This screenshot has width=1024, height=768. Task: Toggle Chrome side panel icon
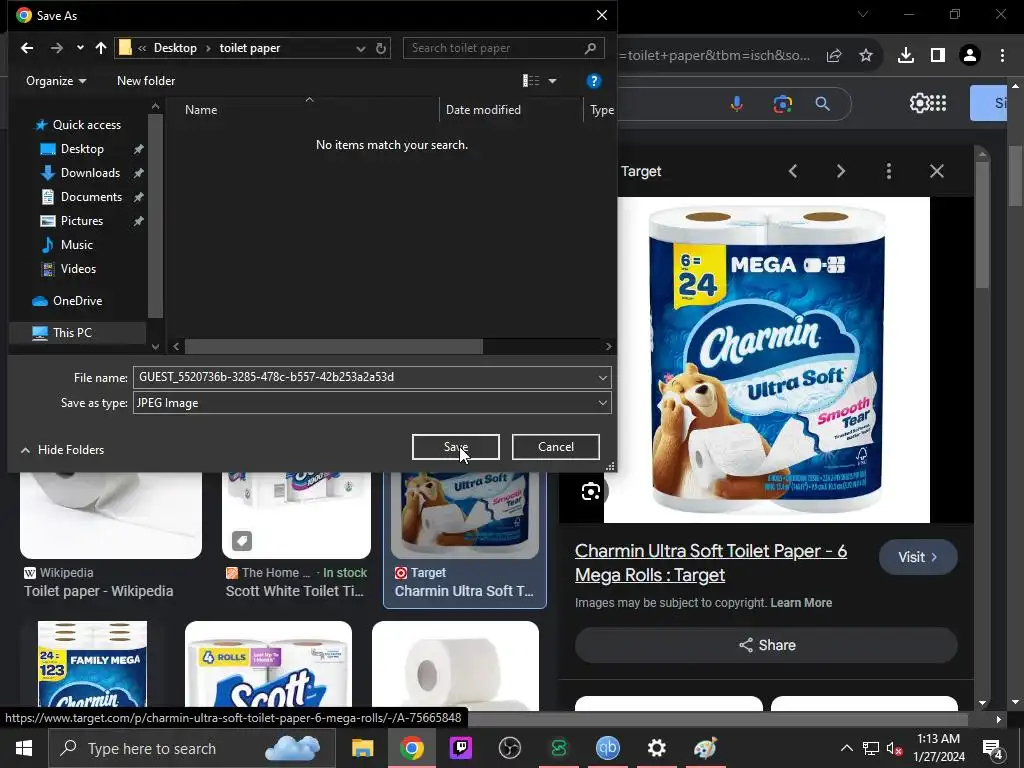point(938,56)
